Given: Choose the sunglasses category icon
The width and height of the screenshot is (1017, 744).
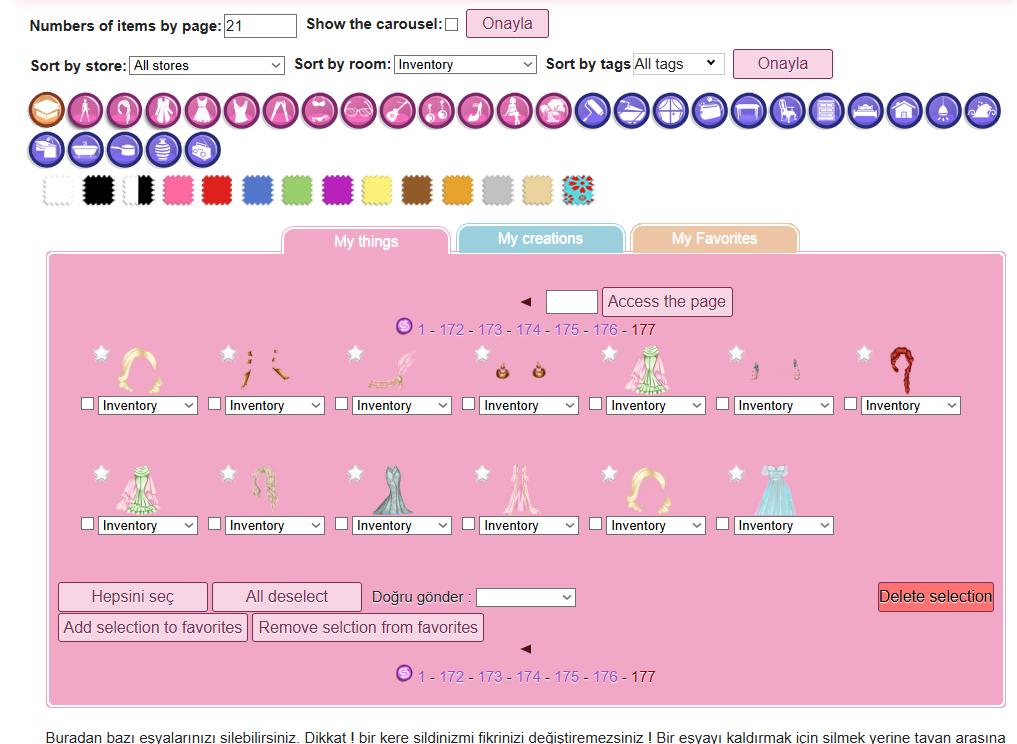Looking at the screenshot, I should coord(359,110).
